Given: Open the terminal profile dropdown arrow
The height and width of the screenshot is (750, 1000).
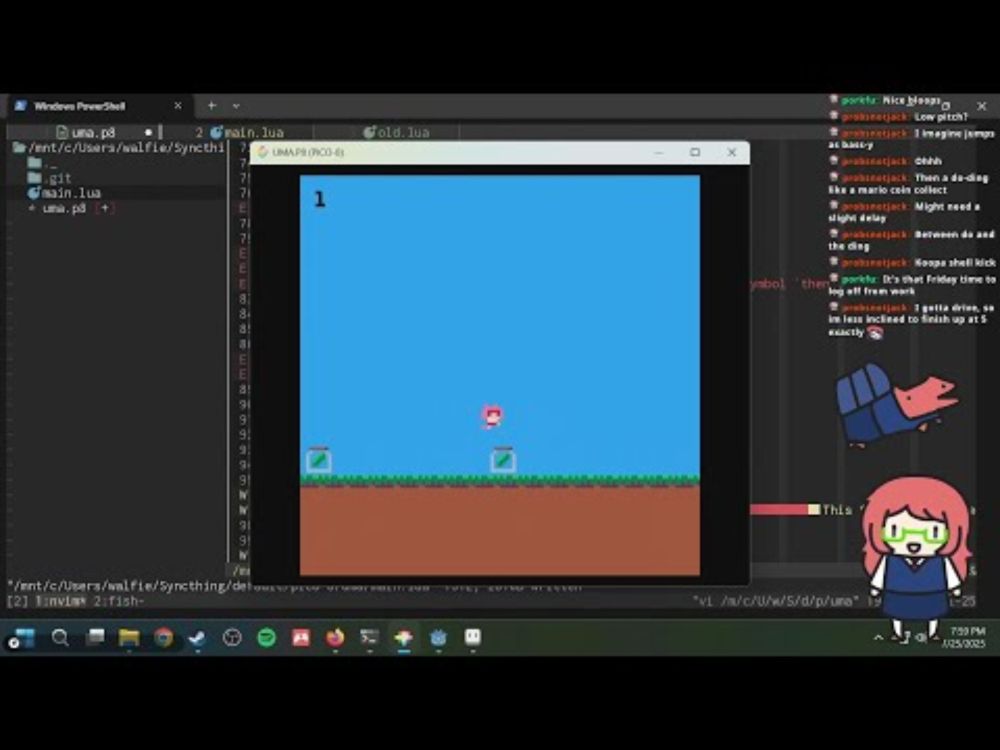Looking at the screenshot, I should coord(236,106).
